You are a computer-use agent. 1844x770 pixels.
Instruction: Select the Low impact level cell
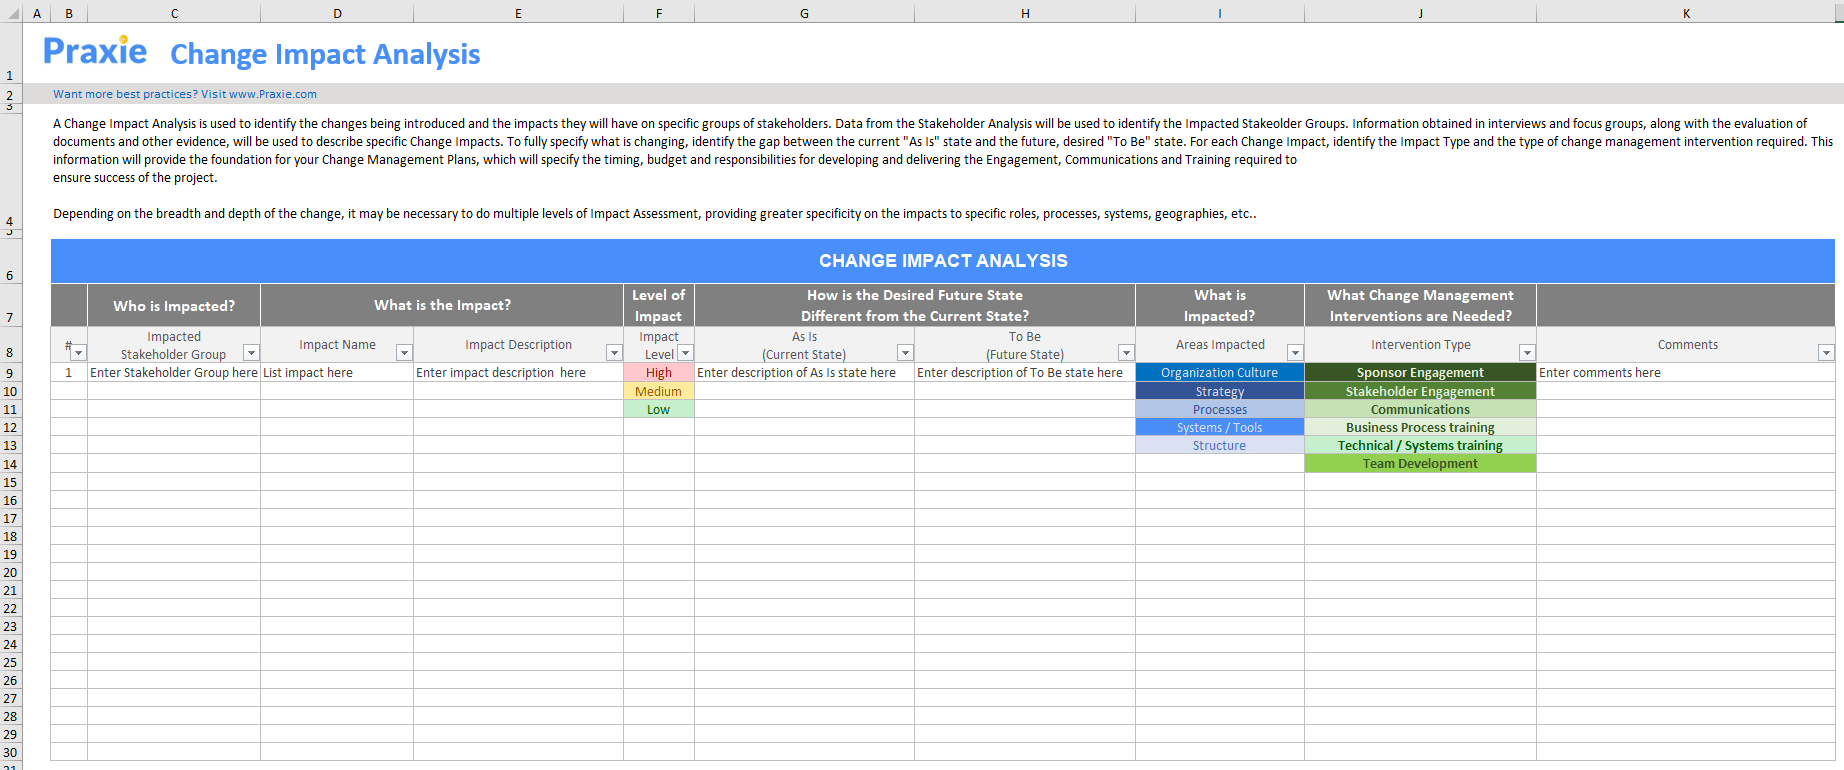pos(659,409)
